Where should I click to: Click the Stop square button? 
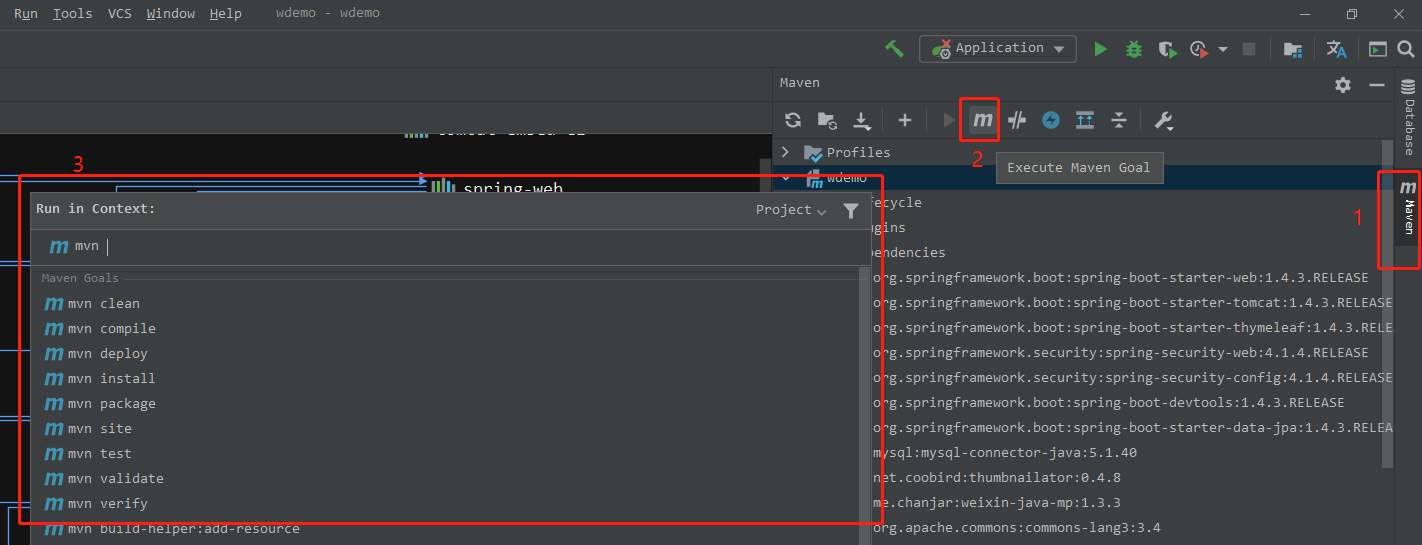coord(1249,49)
